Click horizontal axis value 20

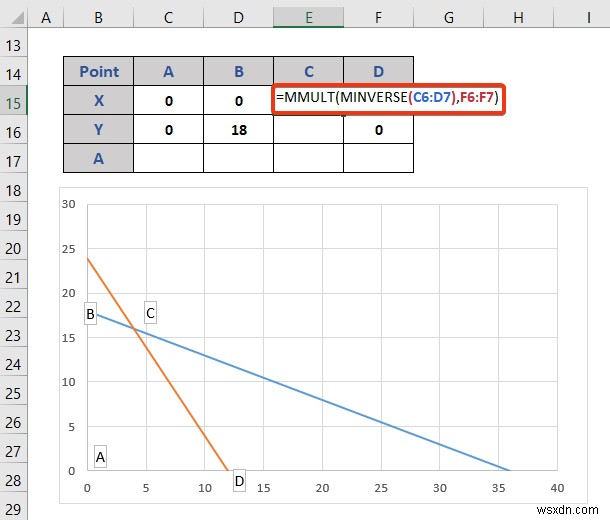322,488
